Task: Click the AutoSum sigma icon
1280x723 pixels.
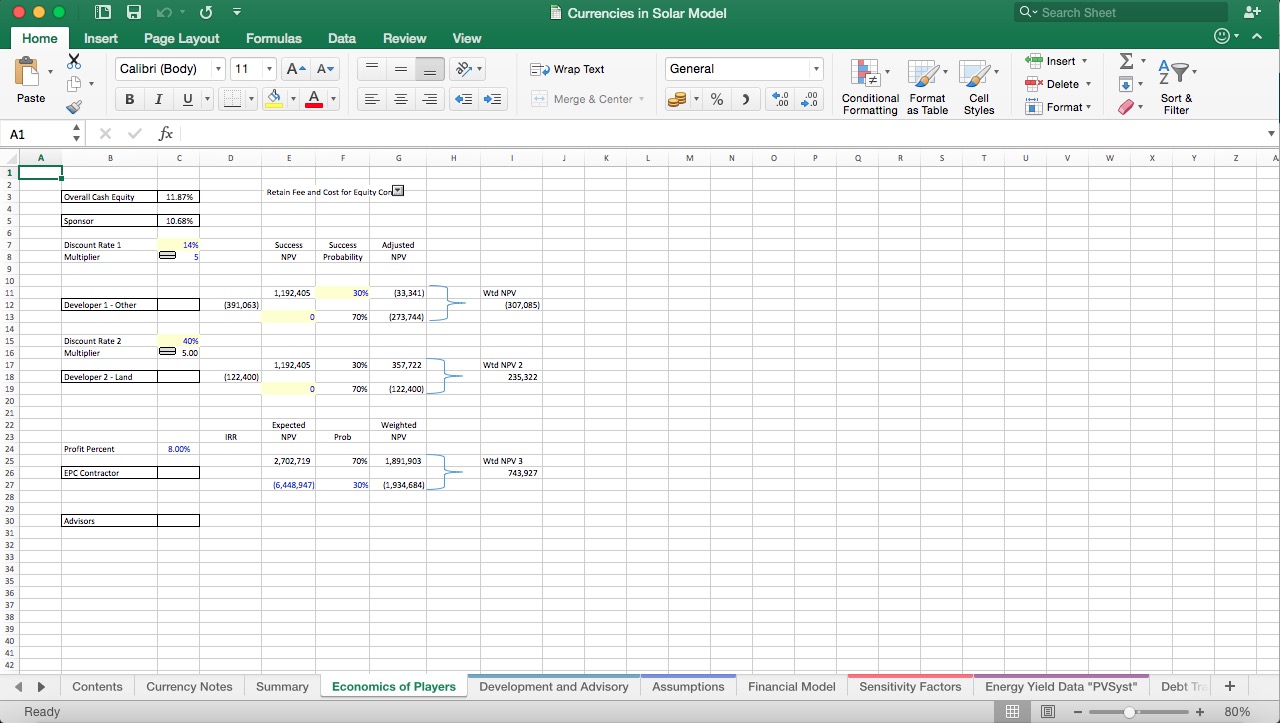Action: pos(1126,62)
